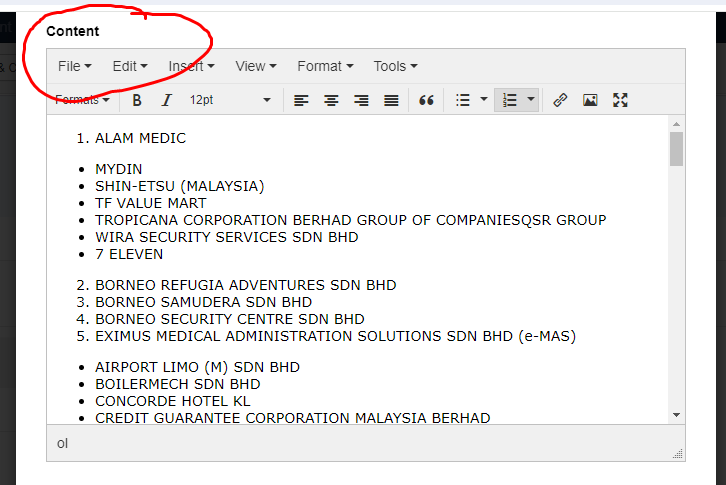Align text right
This screenshot has width=726, height=485.
tap(361, 100)
